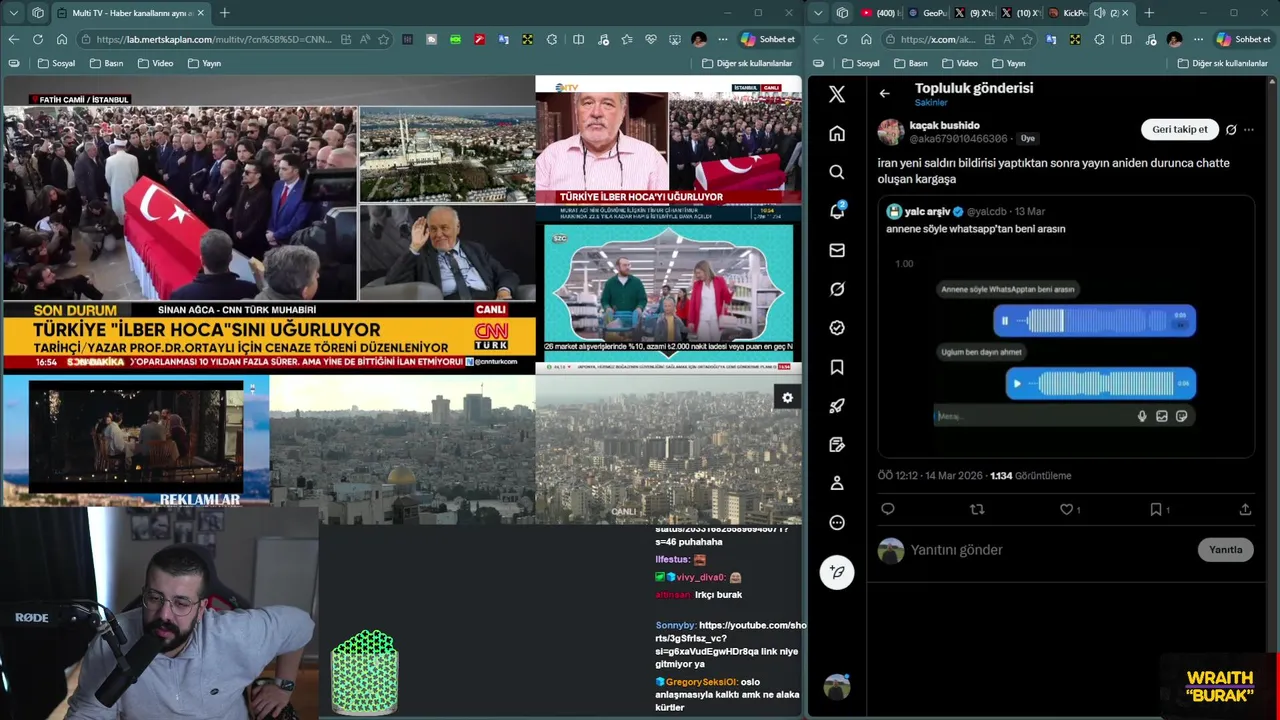
Task: Open new tab in Multi TV window
Action: click(x=224, y=13)
